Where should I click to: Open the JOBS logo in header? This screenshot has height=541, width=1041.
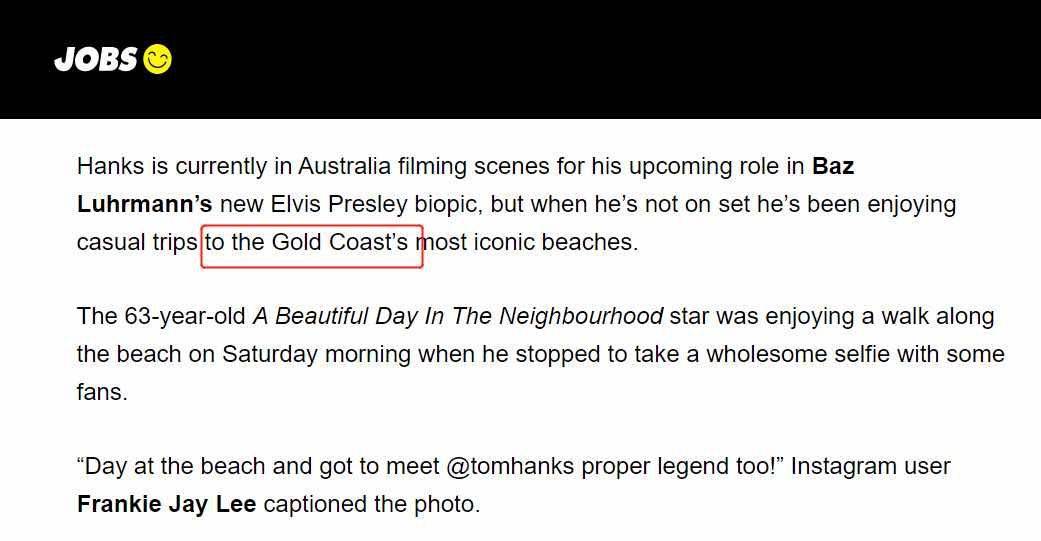point(113,59)
